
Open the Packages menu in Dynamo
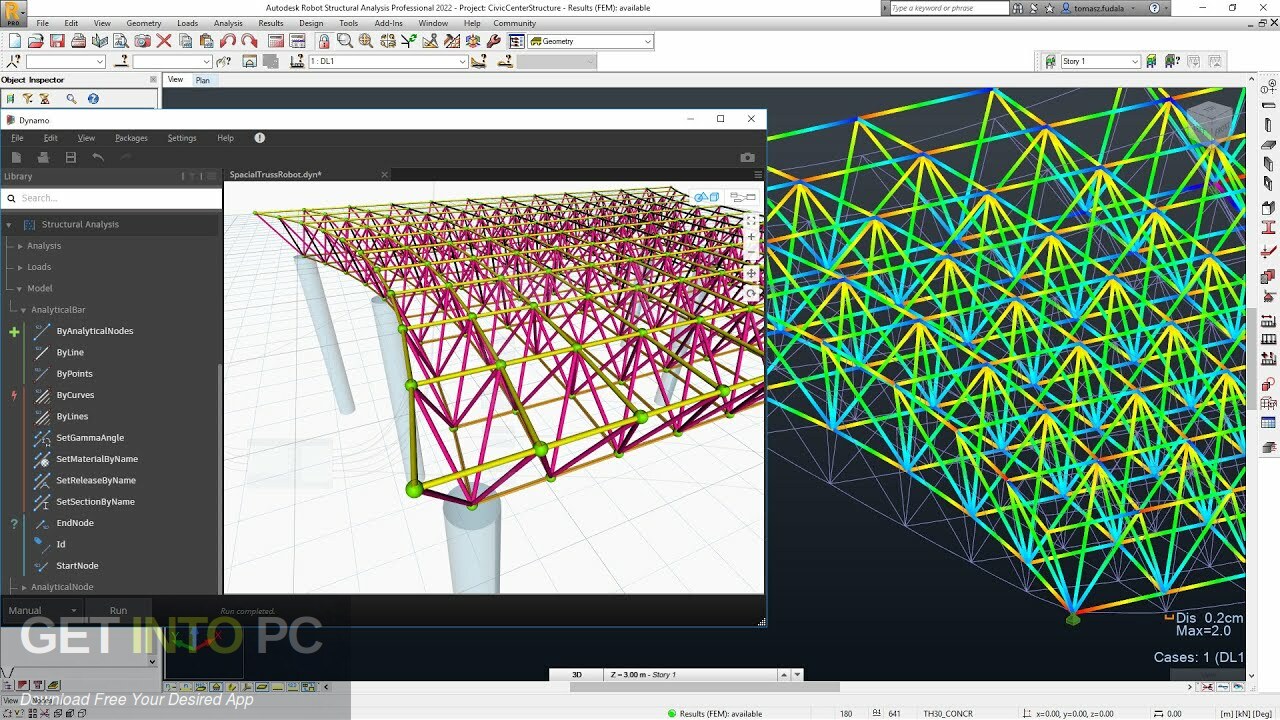(131, 138)
